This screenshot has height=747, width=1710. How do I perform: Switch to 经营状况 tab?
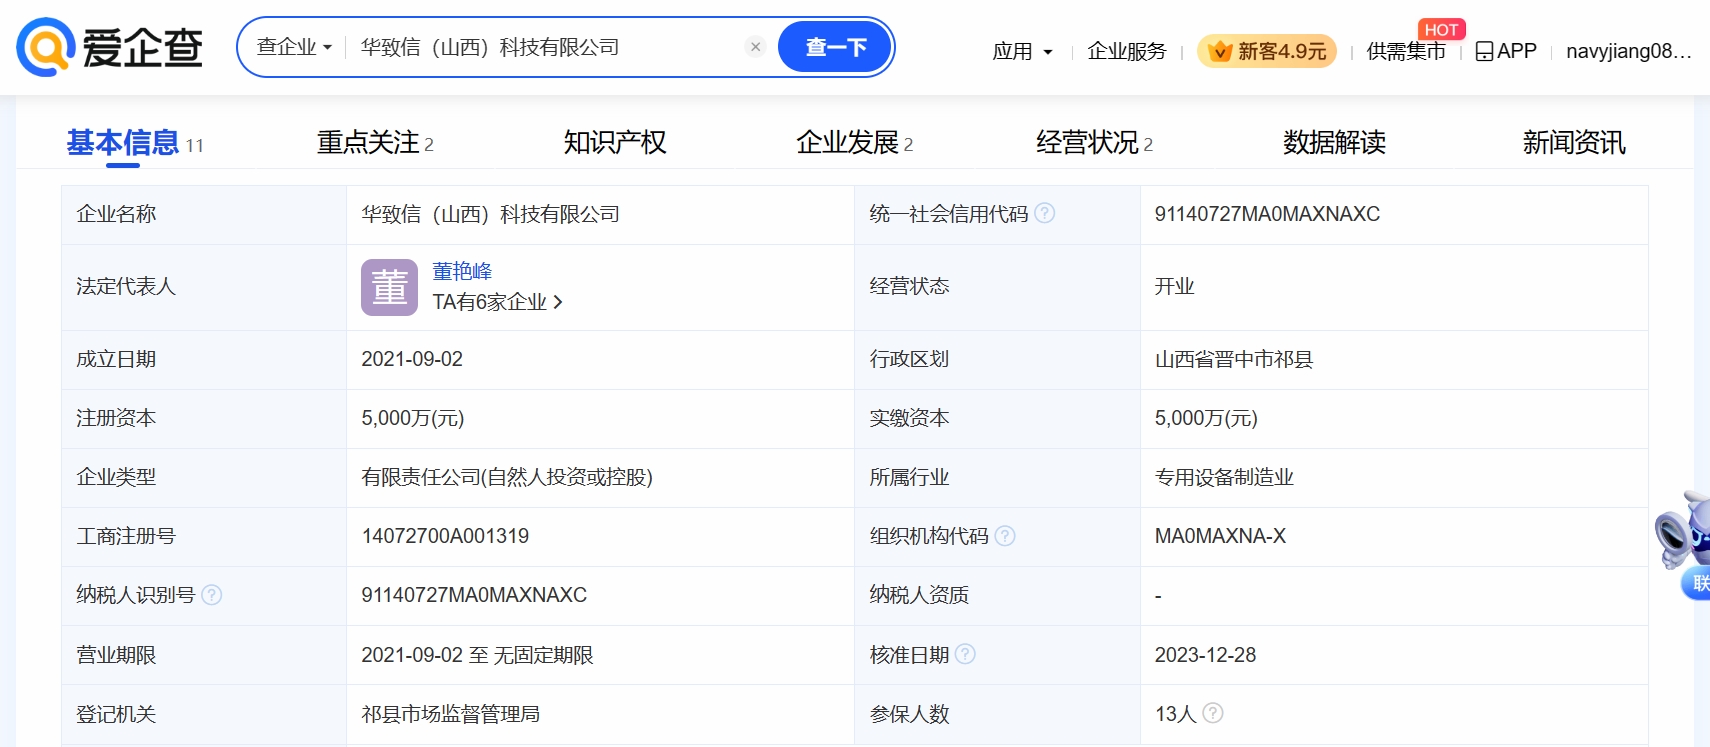click(x=1094, y=143)
